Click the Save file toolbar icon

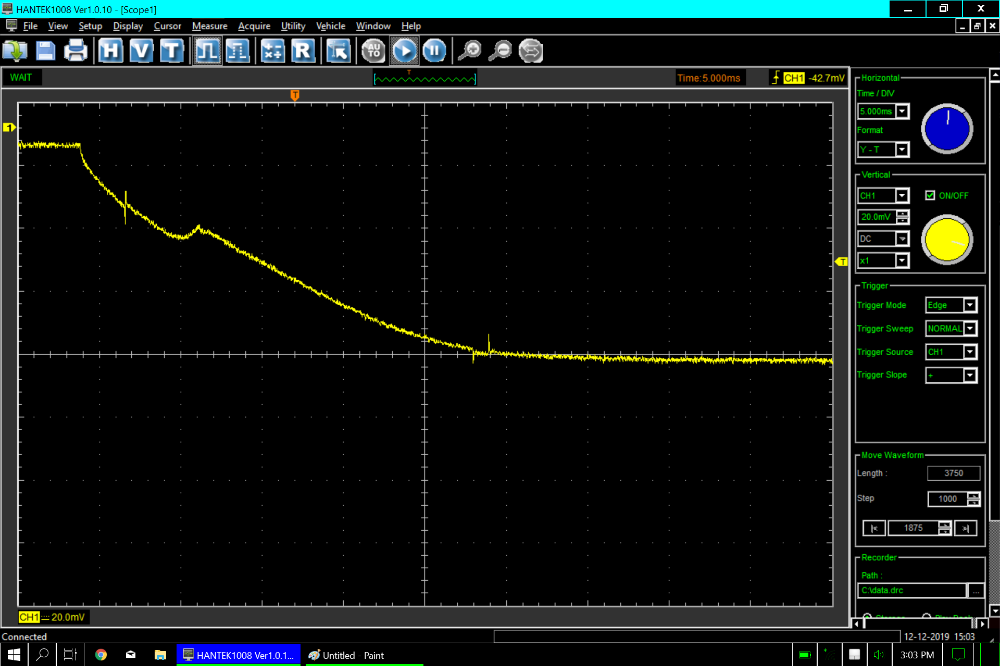pos(46,50)
